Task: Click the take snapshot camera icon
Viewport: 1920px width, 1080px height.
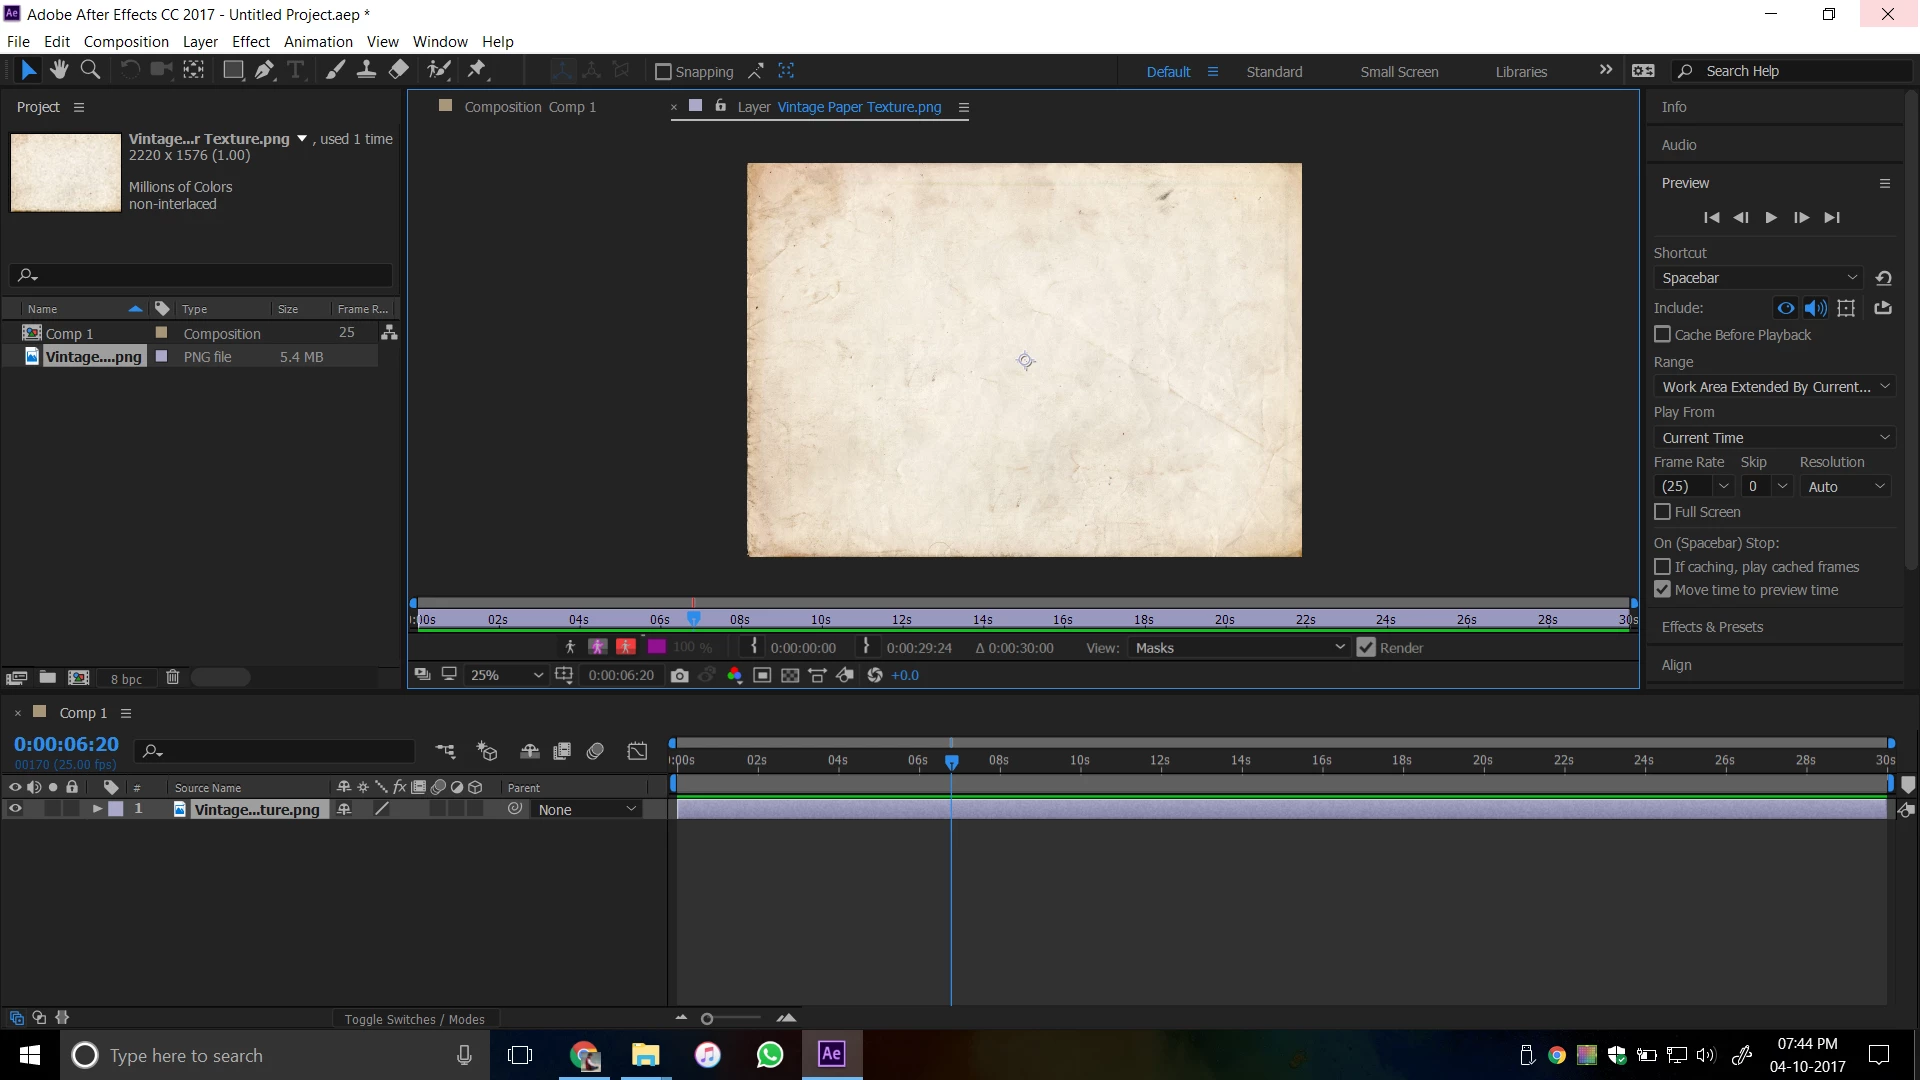Action: pos(680,676)
